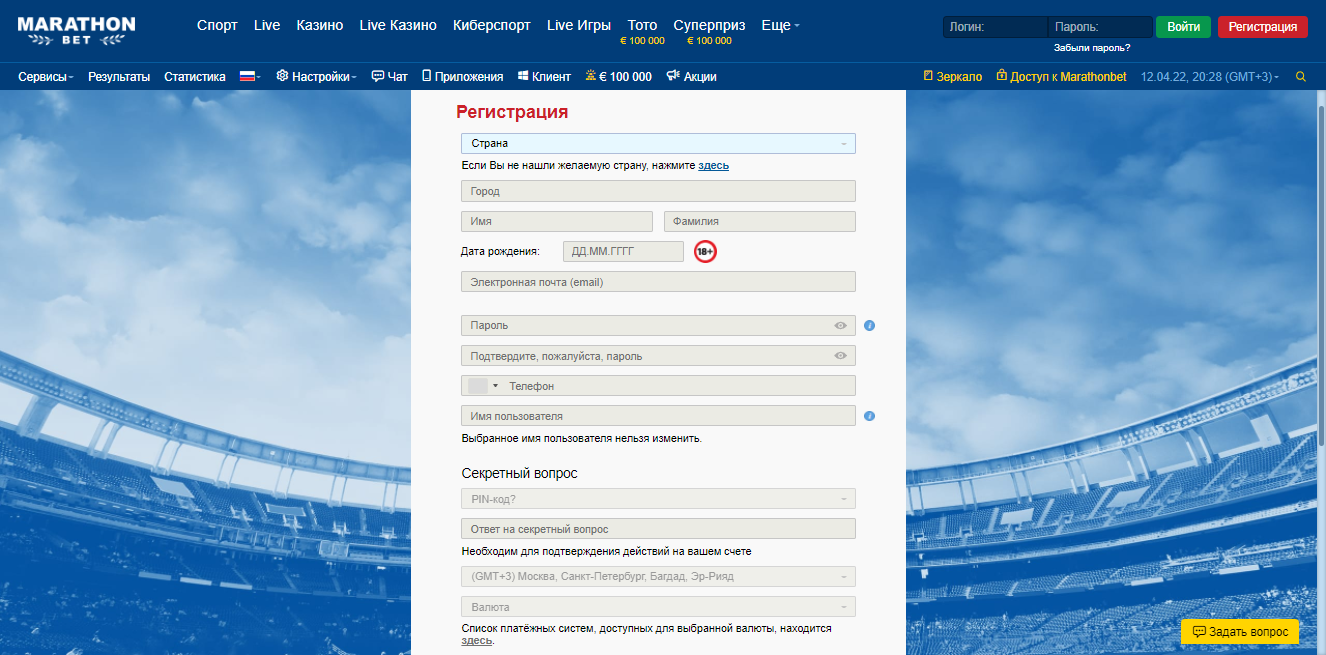Toggle visibility of confirm password field
The width and height of the screenshot is (1326, 655).
point(841,356)
